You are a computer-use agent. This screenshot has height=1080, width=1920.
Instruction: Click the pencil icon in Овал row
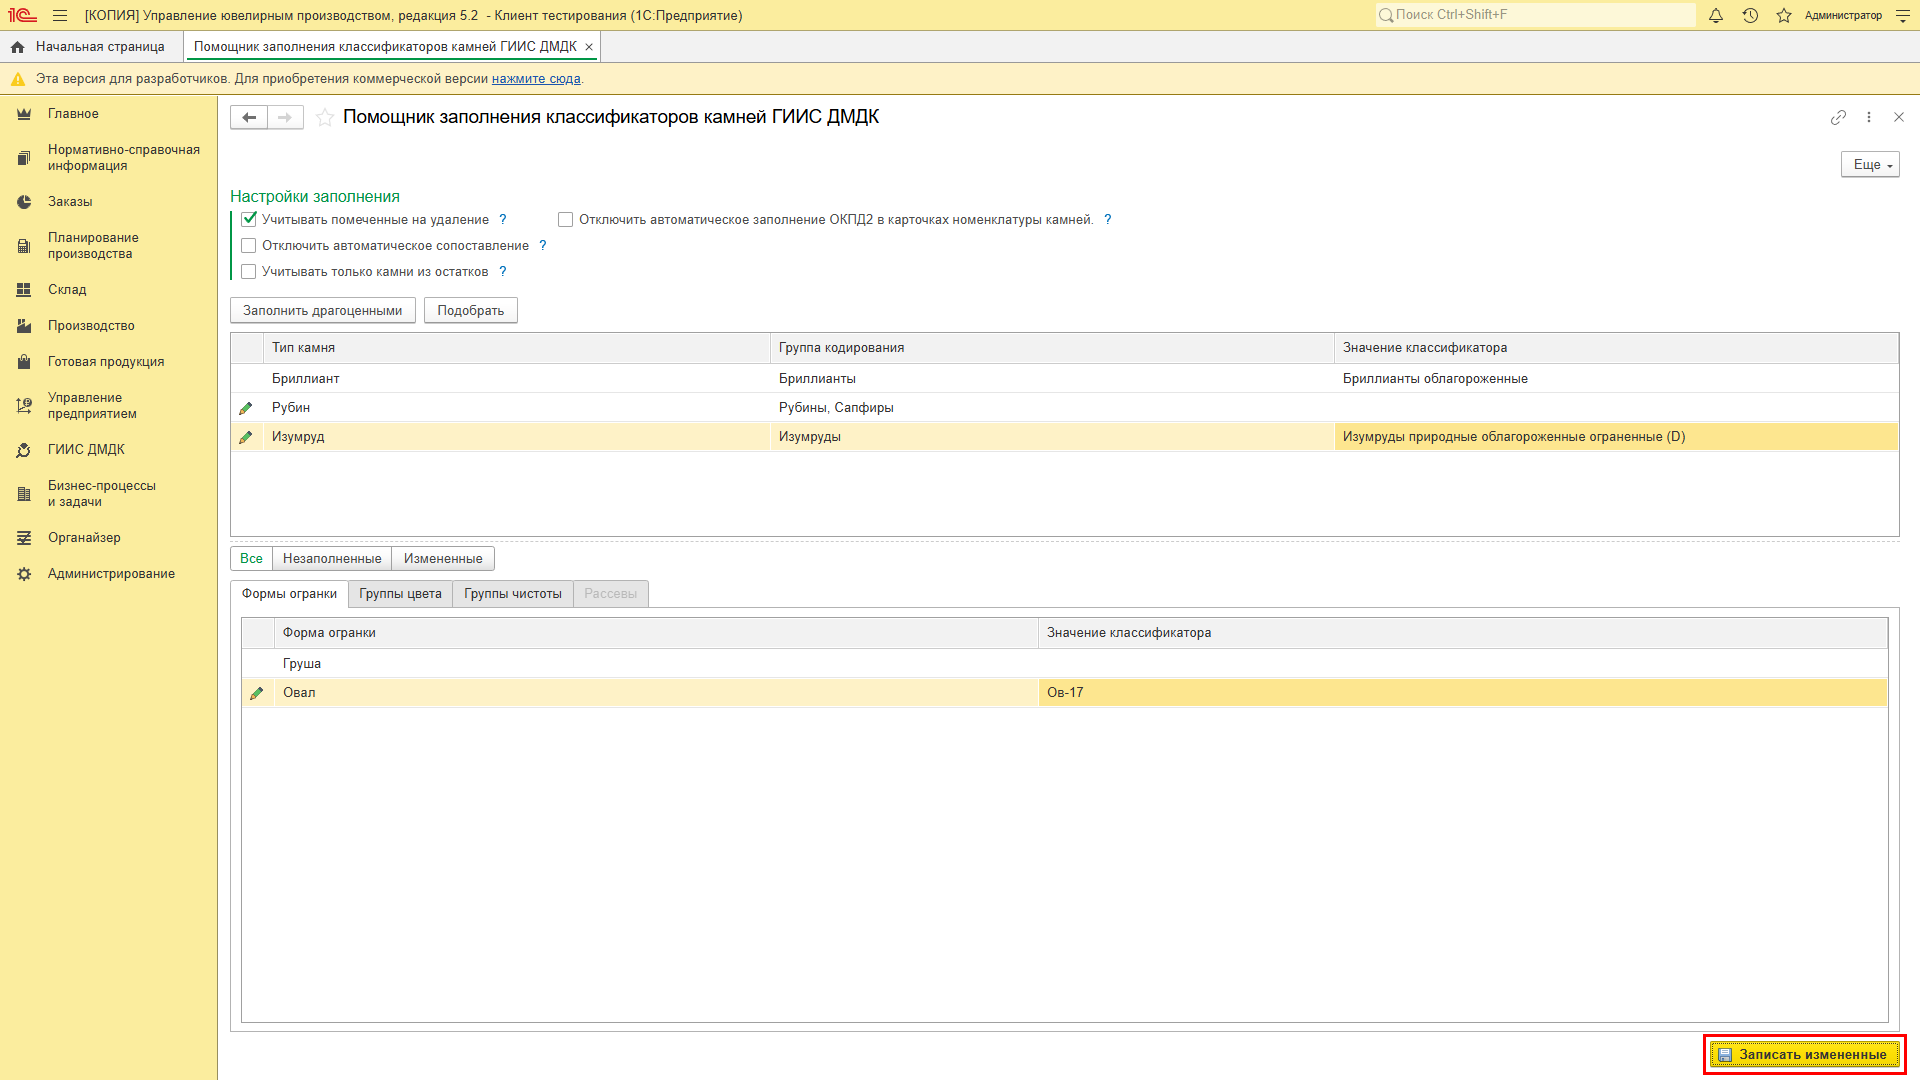coord(257,693)
